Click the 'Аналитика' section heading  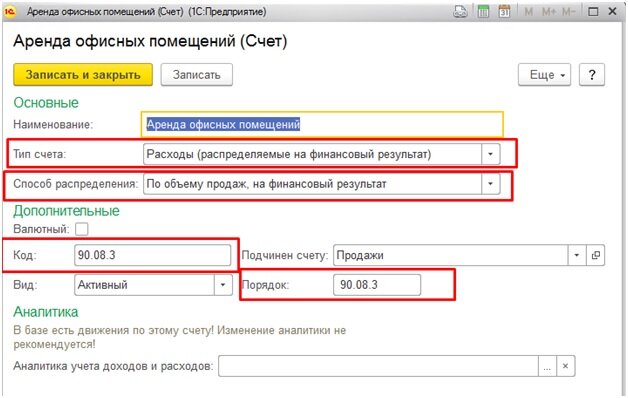tap(46, 312)
